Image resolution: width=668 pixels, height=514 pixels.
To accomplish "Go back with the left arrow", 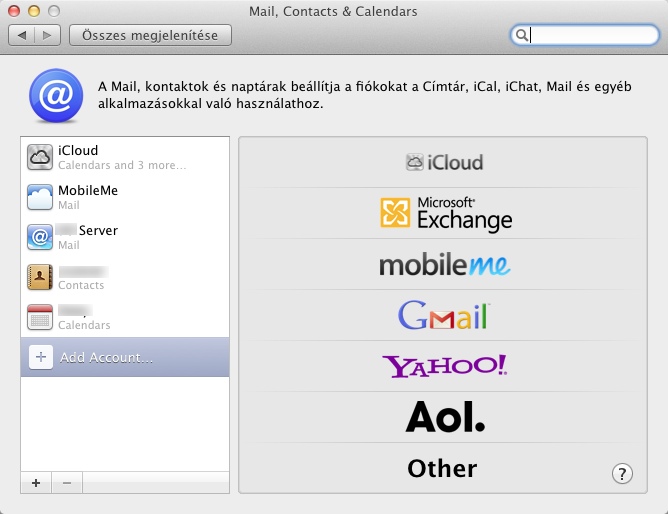I will [22, 35].
